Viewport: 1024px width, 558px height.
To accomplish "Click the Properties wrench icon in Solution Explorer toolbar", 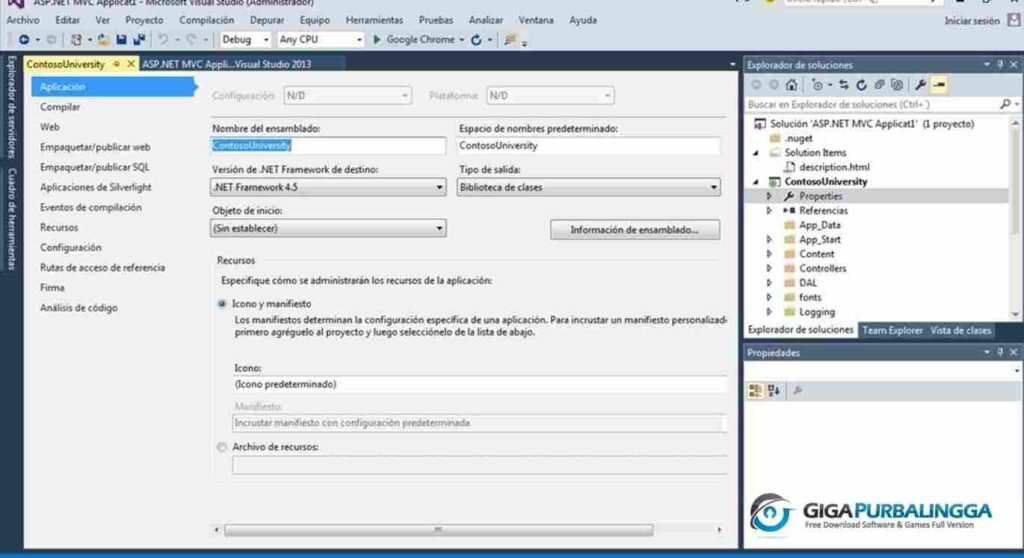I will point(920,85).
